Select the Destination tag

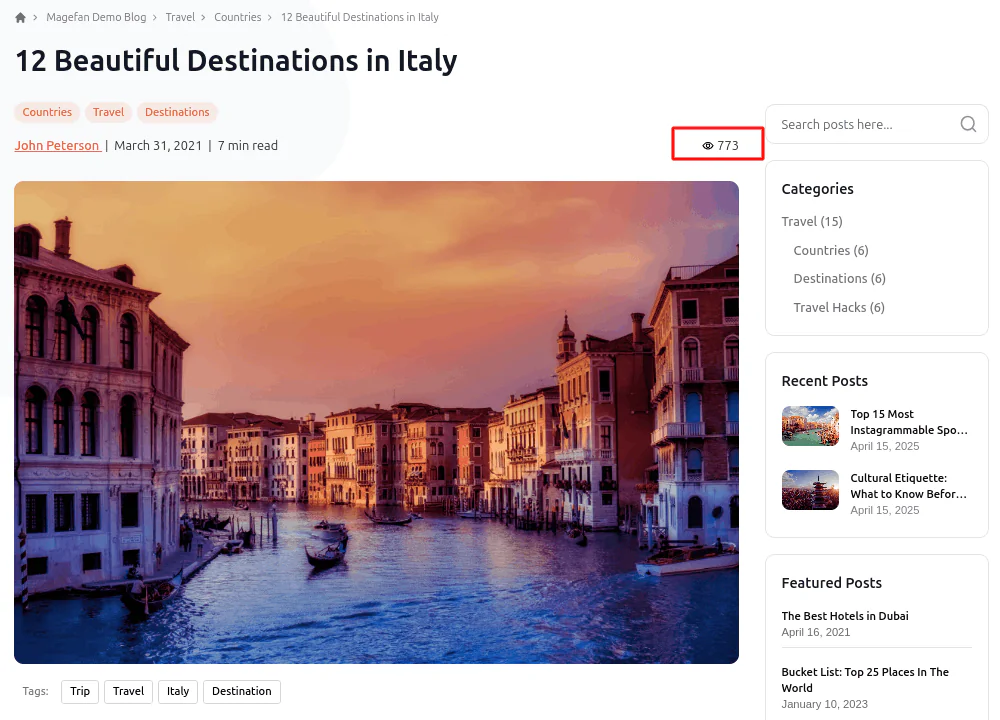pyautogui.click(x=242, y=691)
